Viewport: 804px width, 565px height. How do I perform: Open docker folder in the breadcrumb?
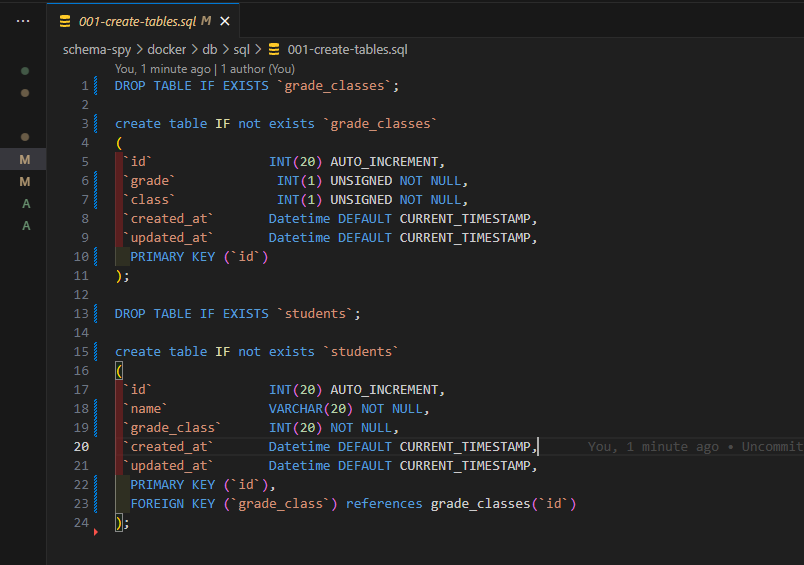click(167, 50)
